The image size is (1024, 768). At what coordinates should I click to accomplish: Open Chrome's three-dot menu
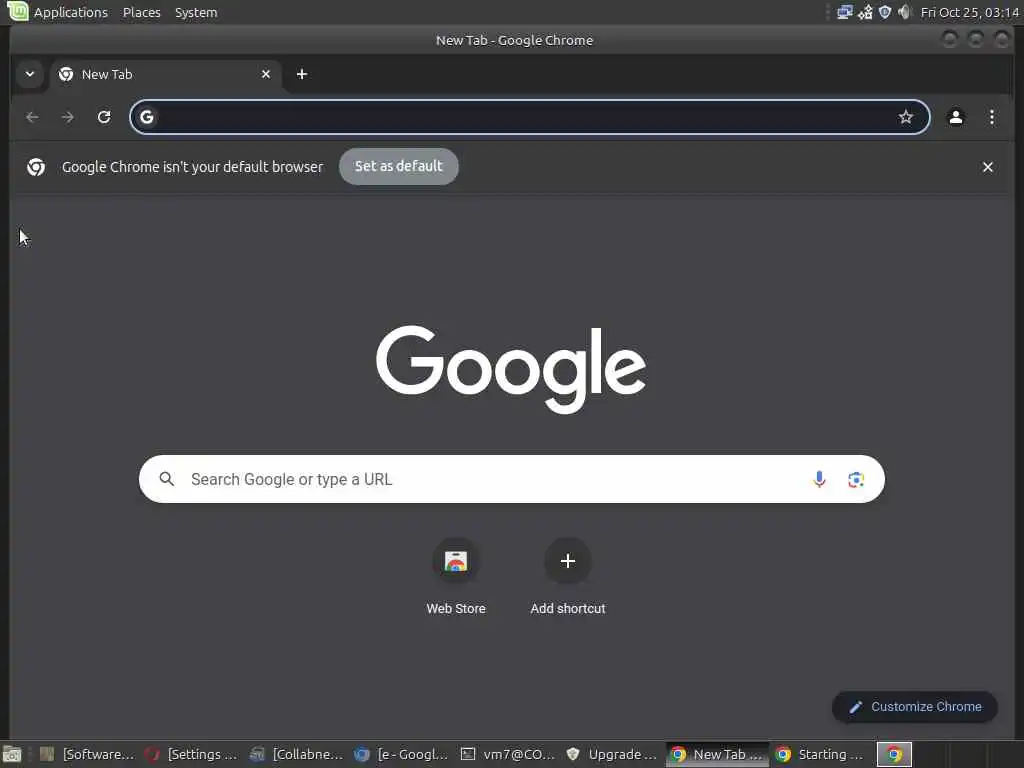(991, 118)
